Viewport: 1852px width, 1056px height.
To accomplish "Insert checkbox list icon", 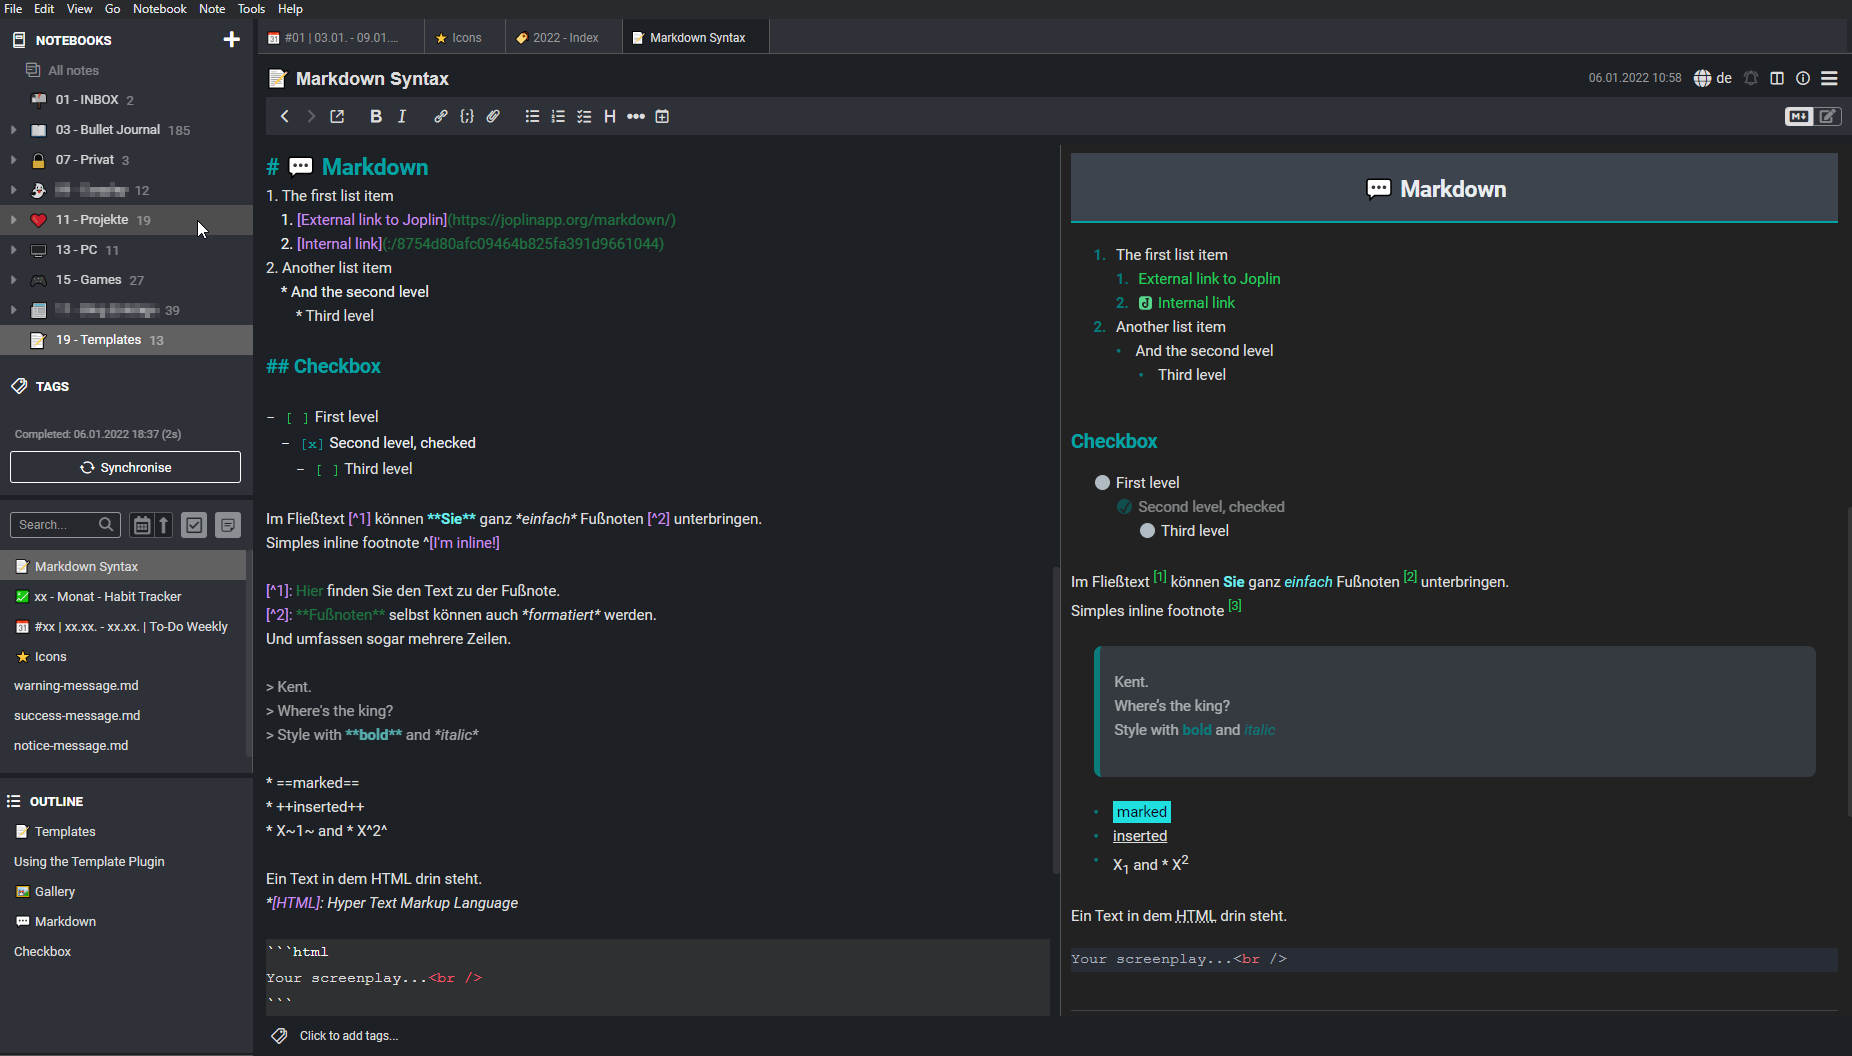I will [584, 117].
